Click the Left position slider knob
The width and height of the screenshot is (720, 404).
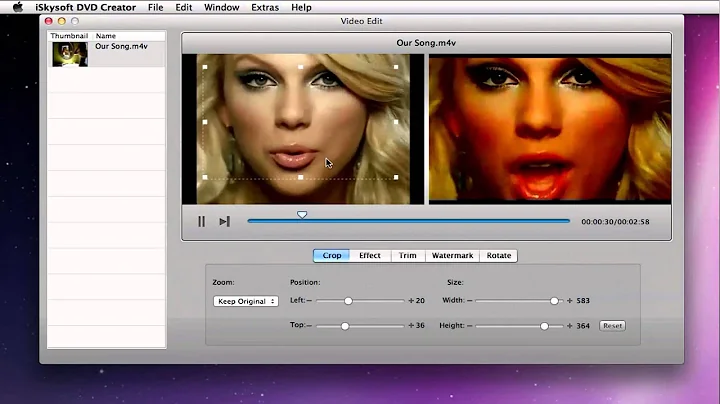point(348,301)
